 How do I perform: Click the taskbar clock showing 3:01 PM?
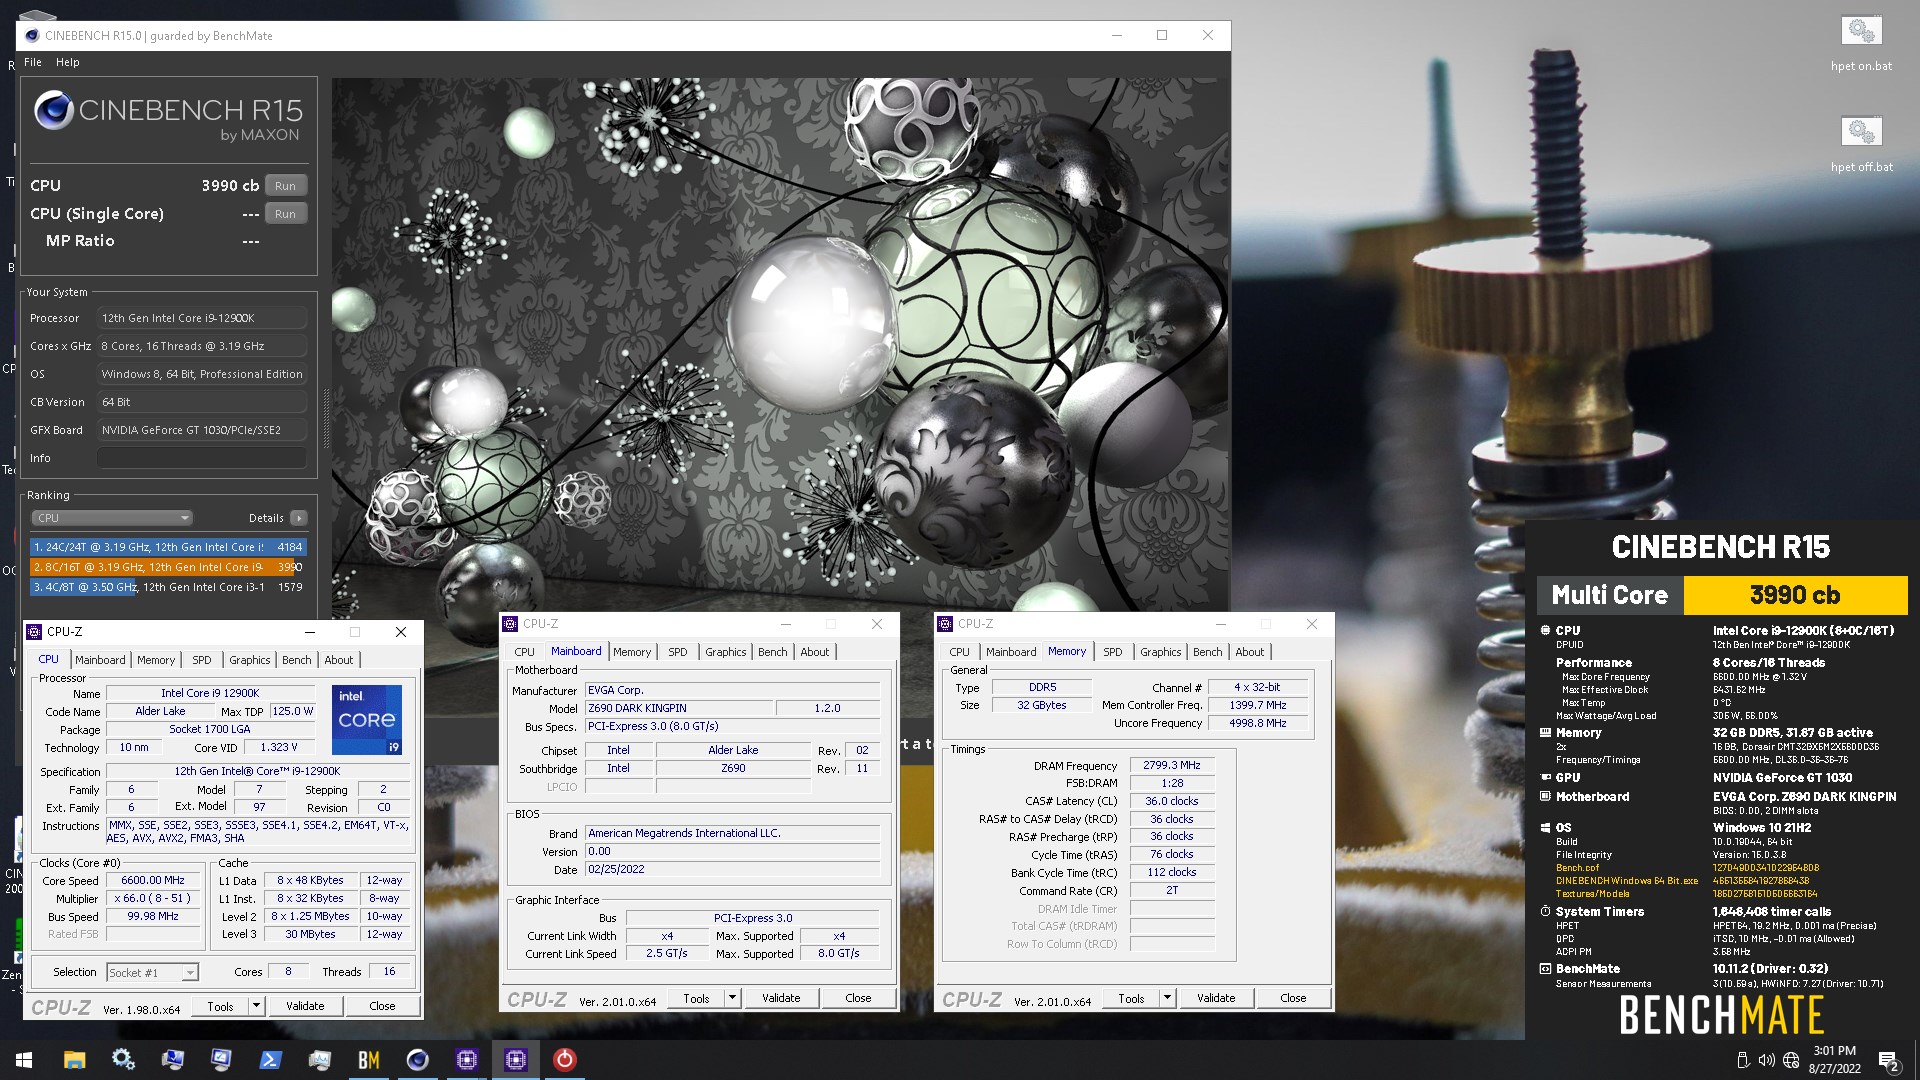[1834, 1060]
